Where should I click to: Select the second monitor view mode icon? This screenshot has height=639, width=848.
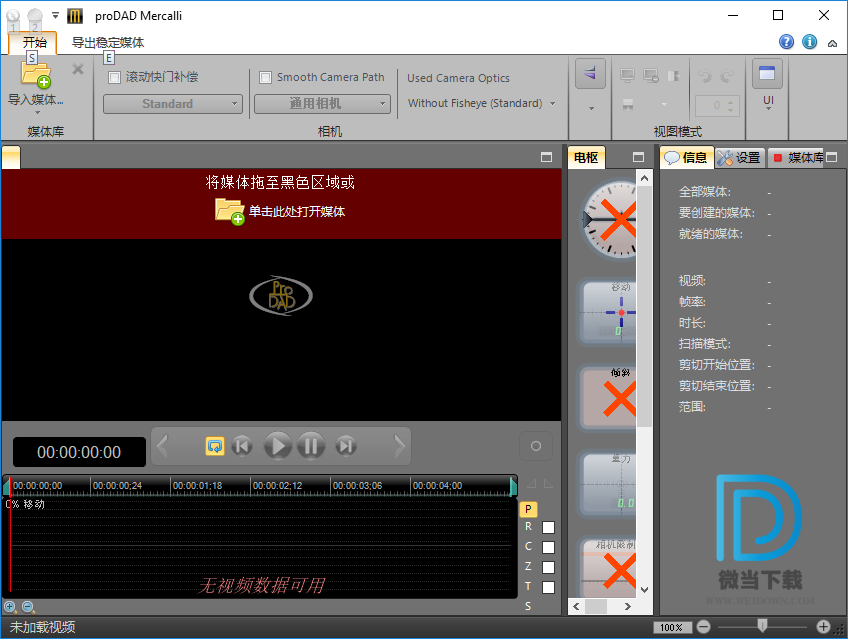pyautogui.click(x=651, y=76)
